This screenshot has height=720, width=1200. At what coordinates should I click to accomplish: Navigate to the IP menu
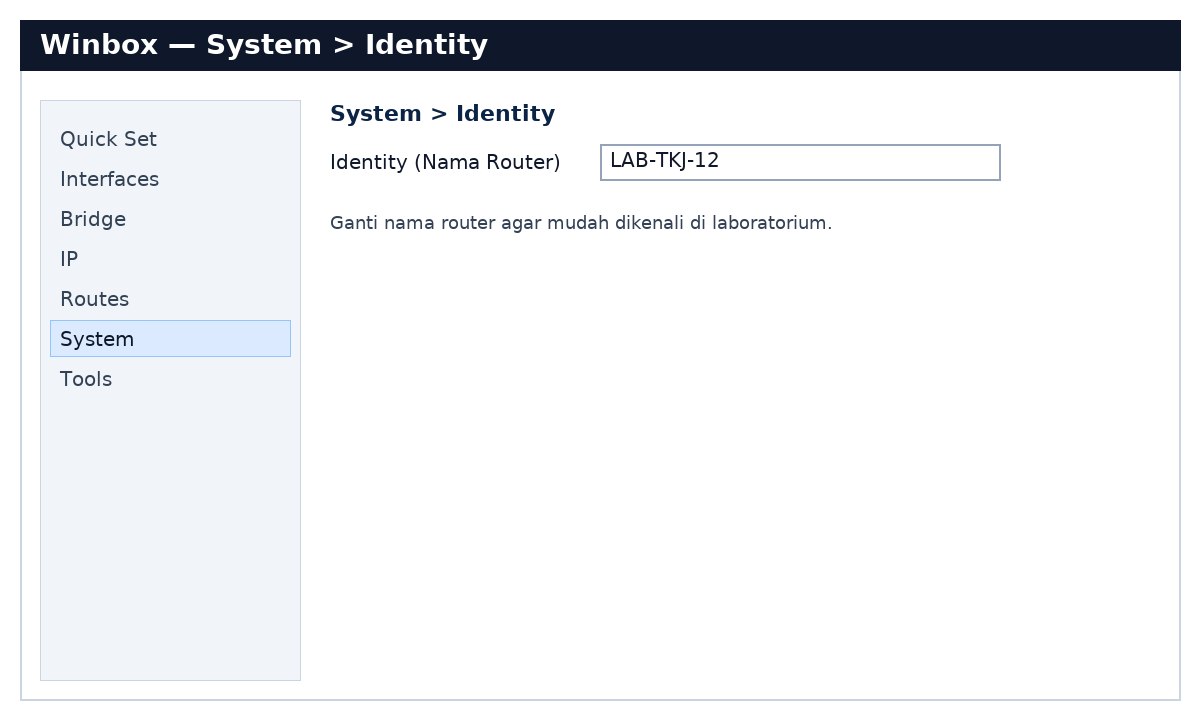pyautogui.click(x=69, y=259)
